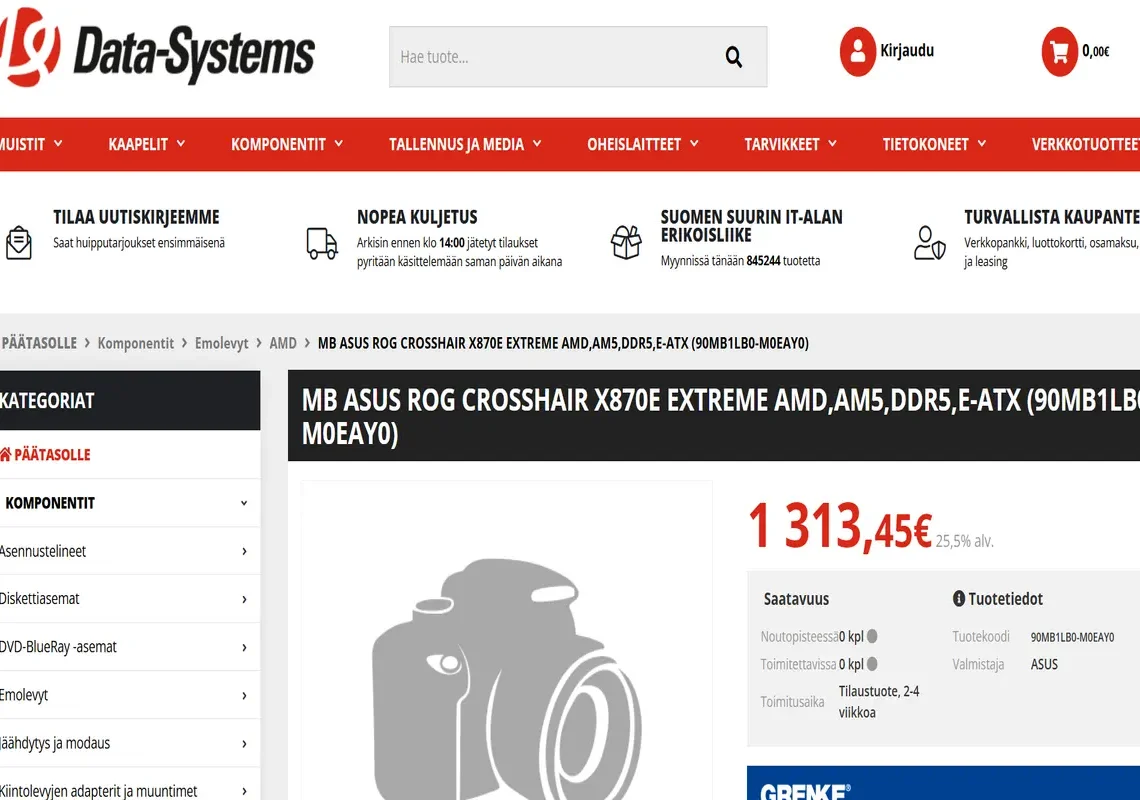This screenshot has height=800, width=1140.
Task: Expand the Tallennus ja media chevron
Action: (537, 143)
